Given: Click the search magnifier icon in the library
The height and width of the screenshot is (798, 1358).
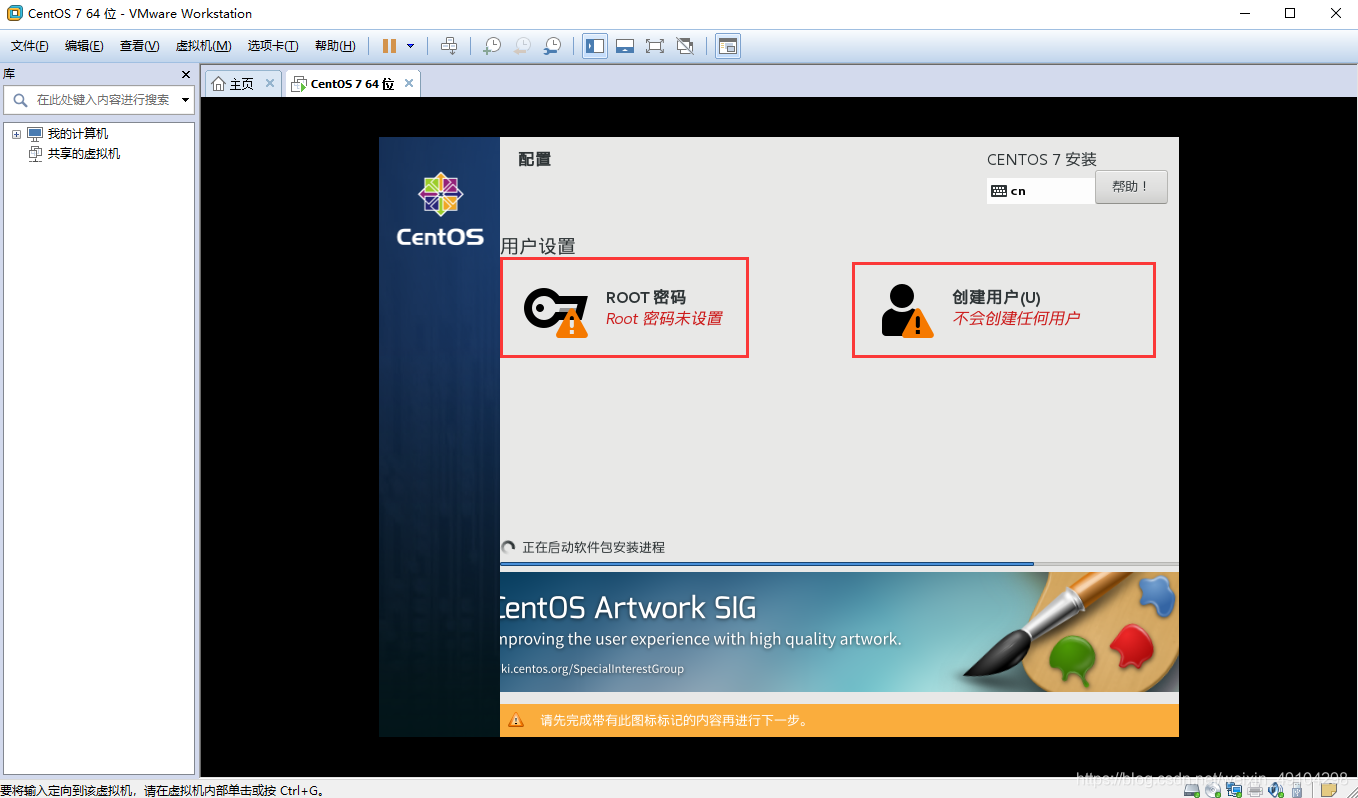Looking at the screenshot, I should pos(20,100).
